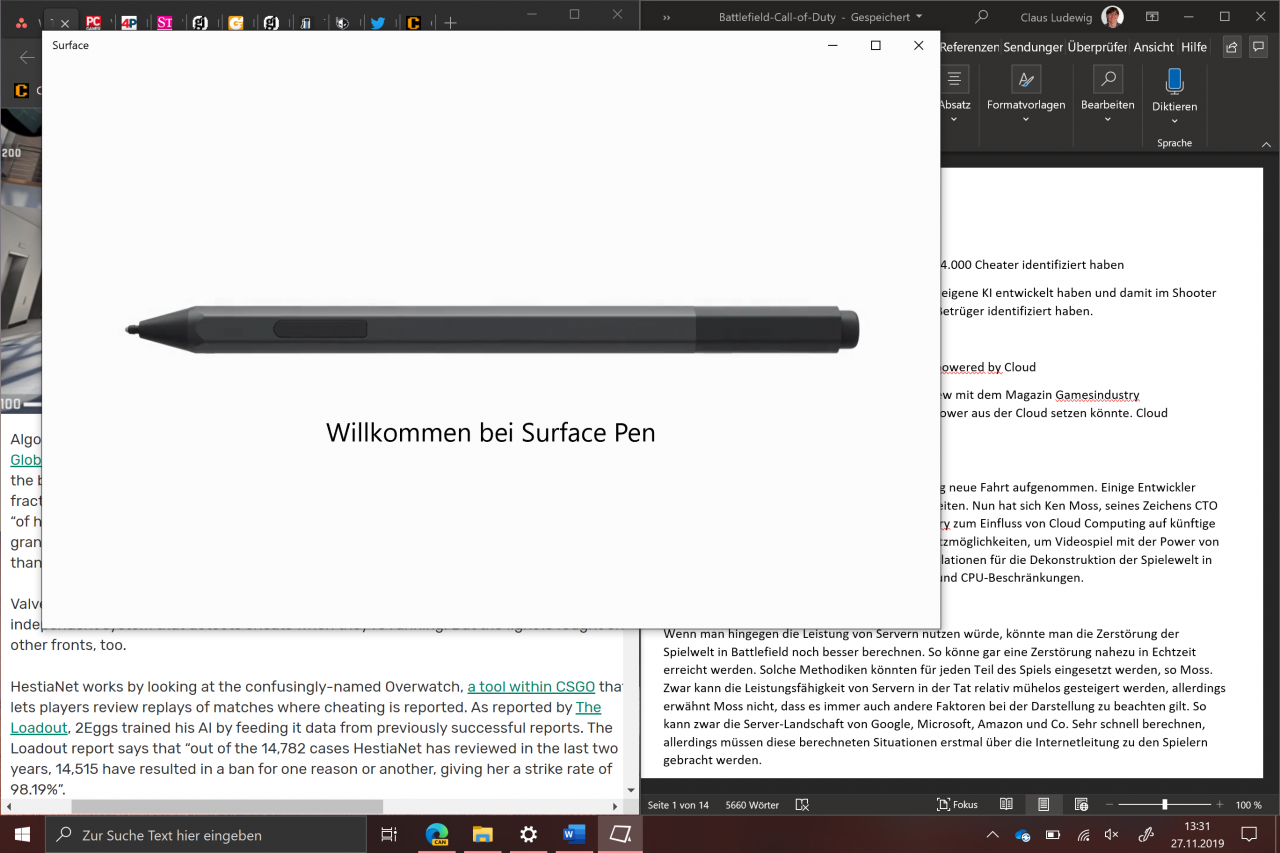The height and width of the screenshot is (853, 1280).
Task: Switch to the Twitter browser tab
Action: click(378, 22)
